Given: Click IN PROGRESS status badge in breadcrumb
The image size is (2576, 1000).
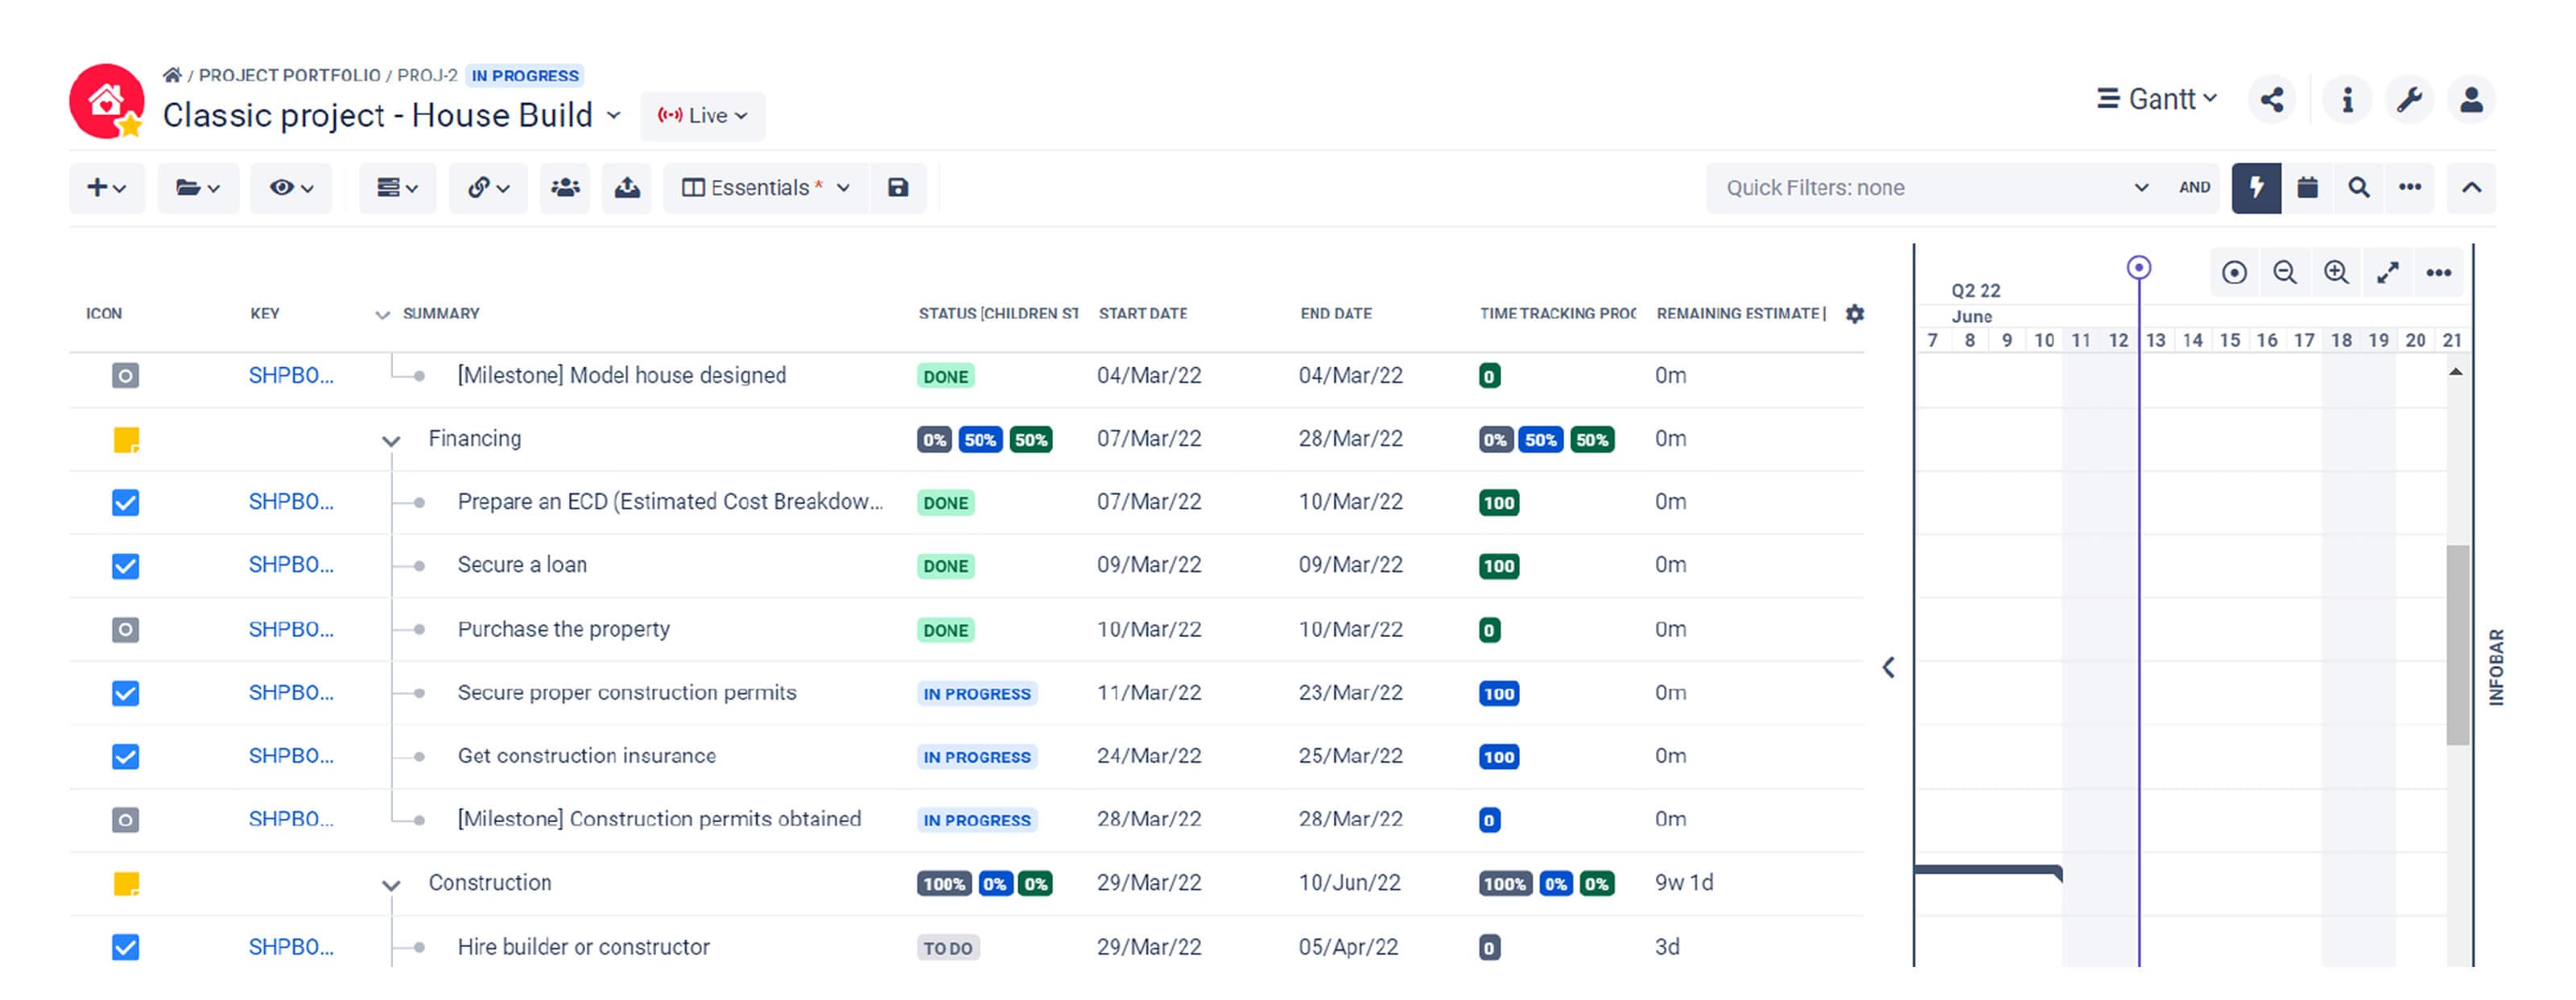Looking at the screenshot, I should [525, 76].
